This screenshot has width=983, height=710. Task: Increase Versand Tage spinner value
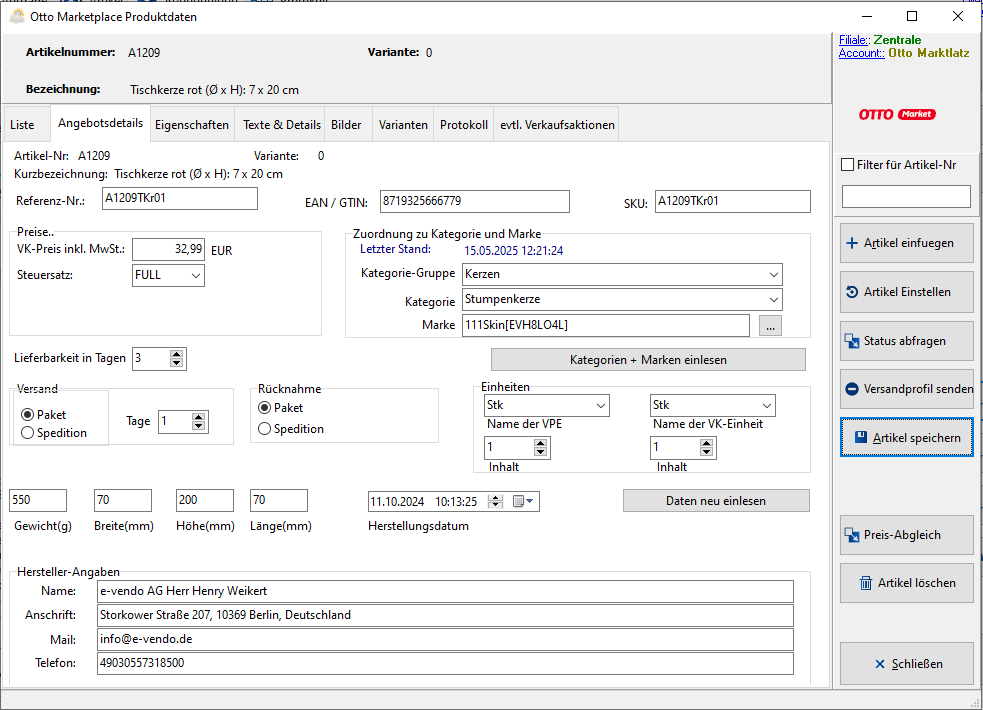tap(199, 417)
